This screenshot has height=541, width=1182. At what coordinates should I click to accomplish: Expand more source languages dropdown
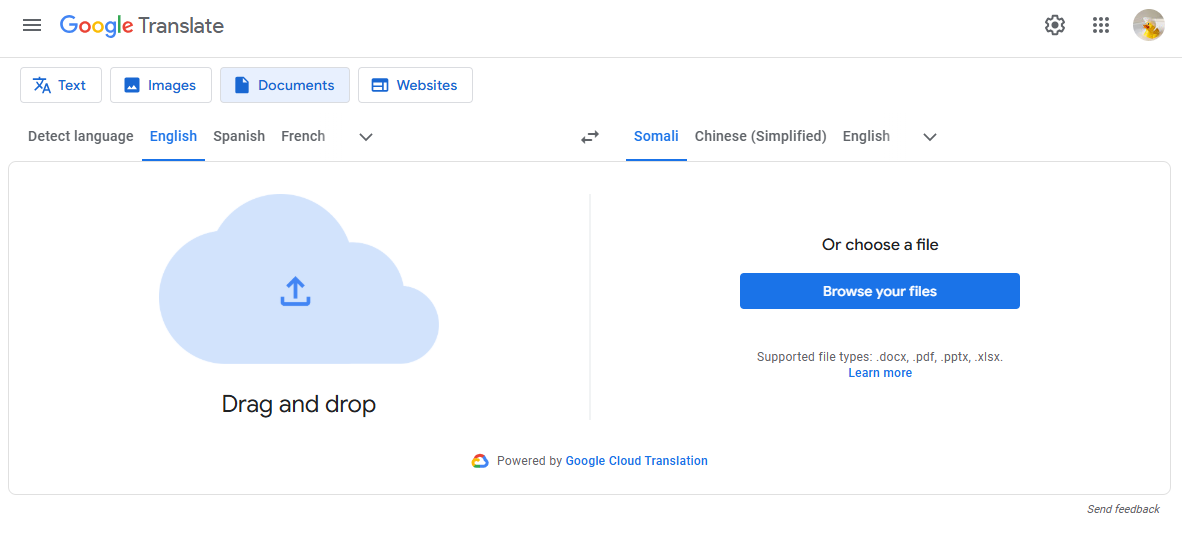point(366,137)
